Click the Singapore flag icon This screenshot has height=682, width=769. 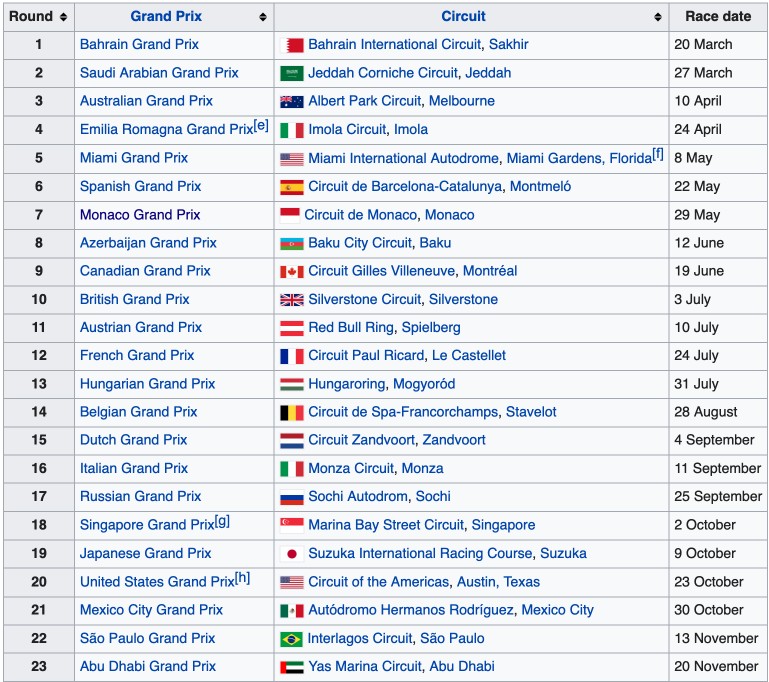click(x=292, y=525)
